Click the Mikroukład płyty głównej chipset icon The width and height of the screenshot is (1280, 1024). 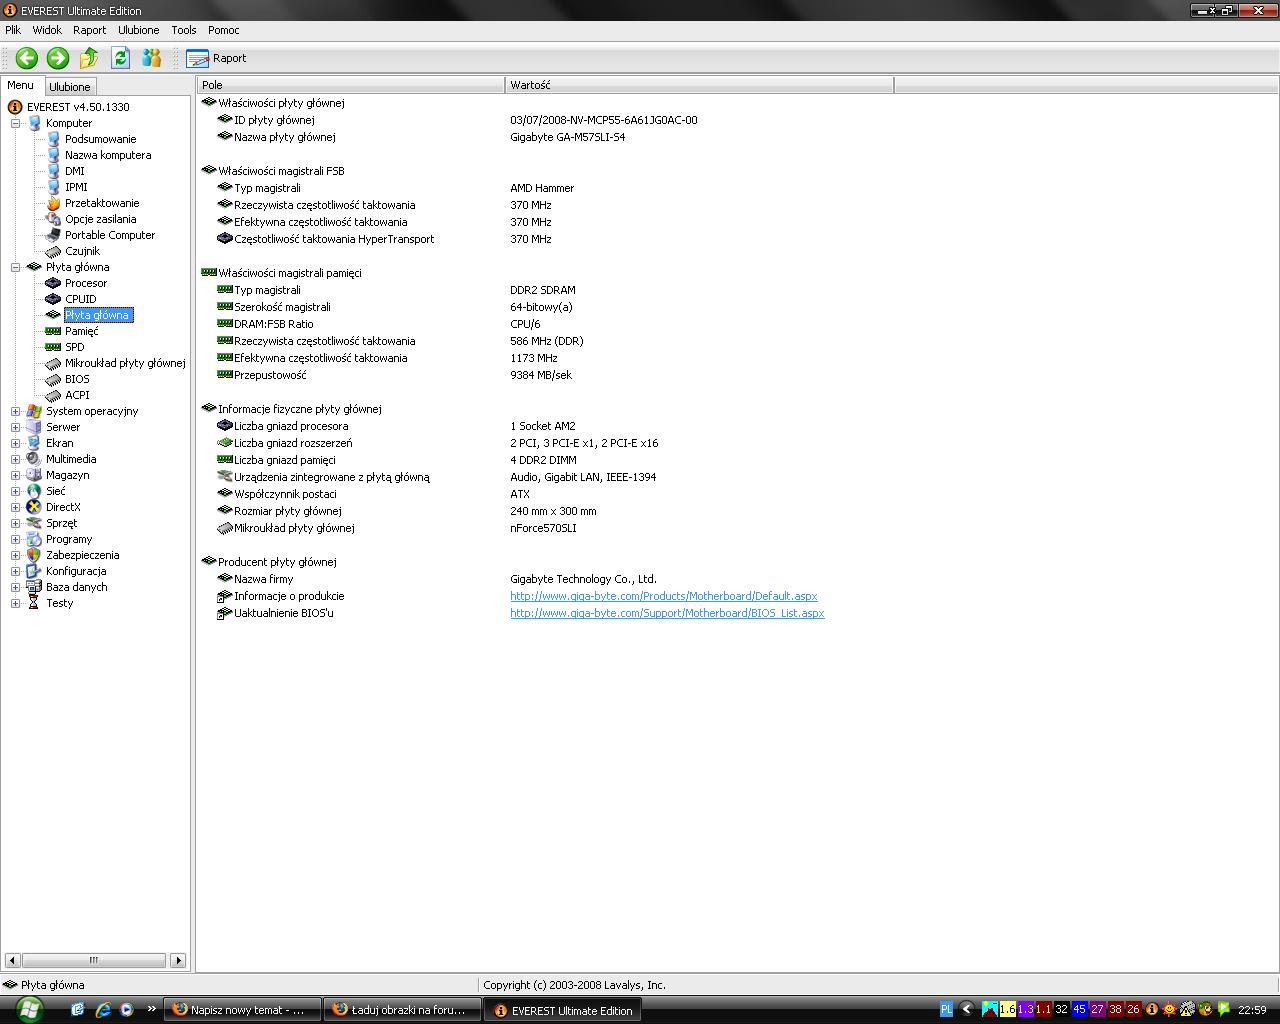[x=53, y=363]
